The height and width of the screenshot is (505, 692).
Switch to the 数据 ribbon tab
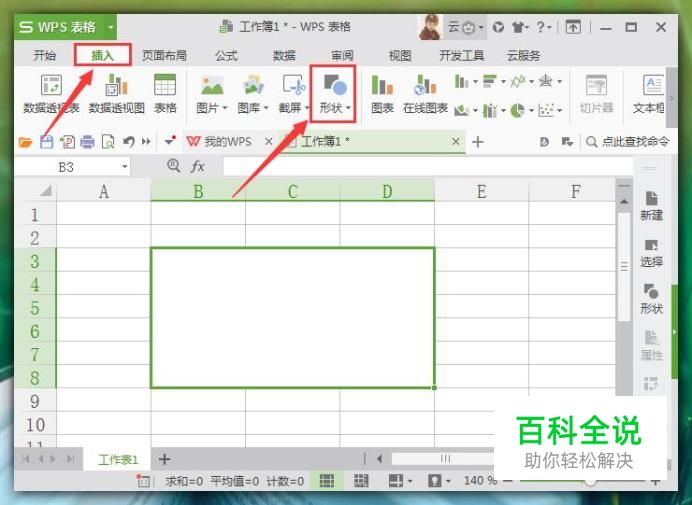284,56
